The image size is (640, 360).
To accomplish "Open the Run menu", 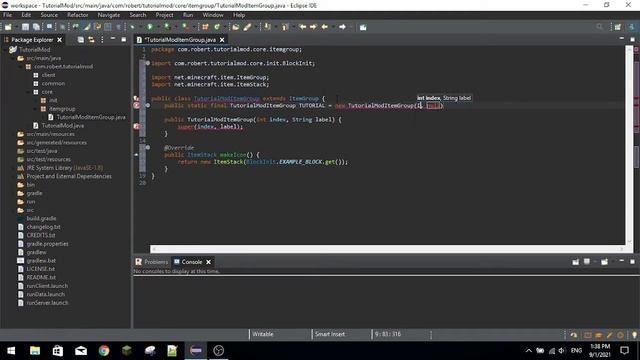I will (188, 15).
